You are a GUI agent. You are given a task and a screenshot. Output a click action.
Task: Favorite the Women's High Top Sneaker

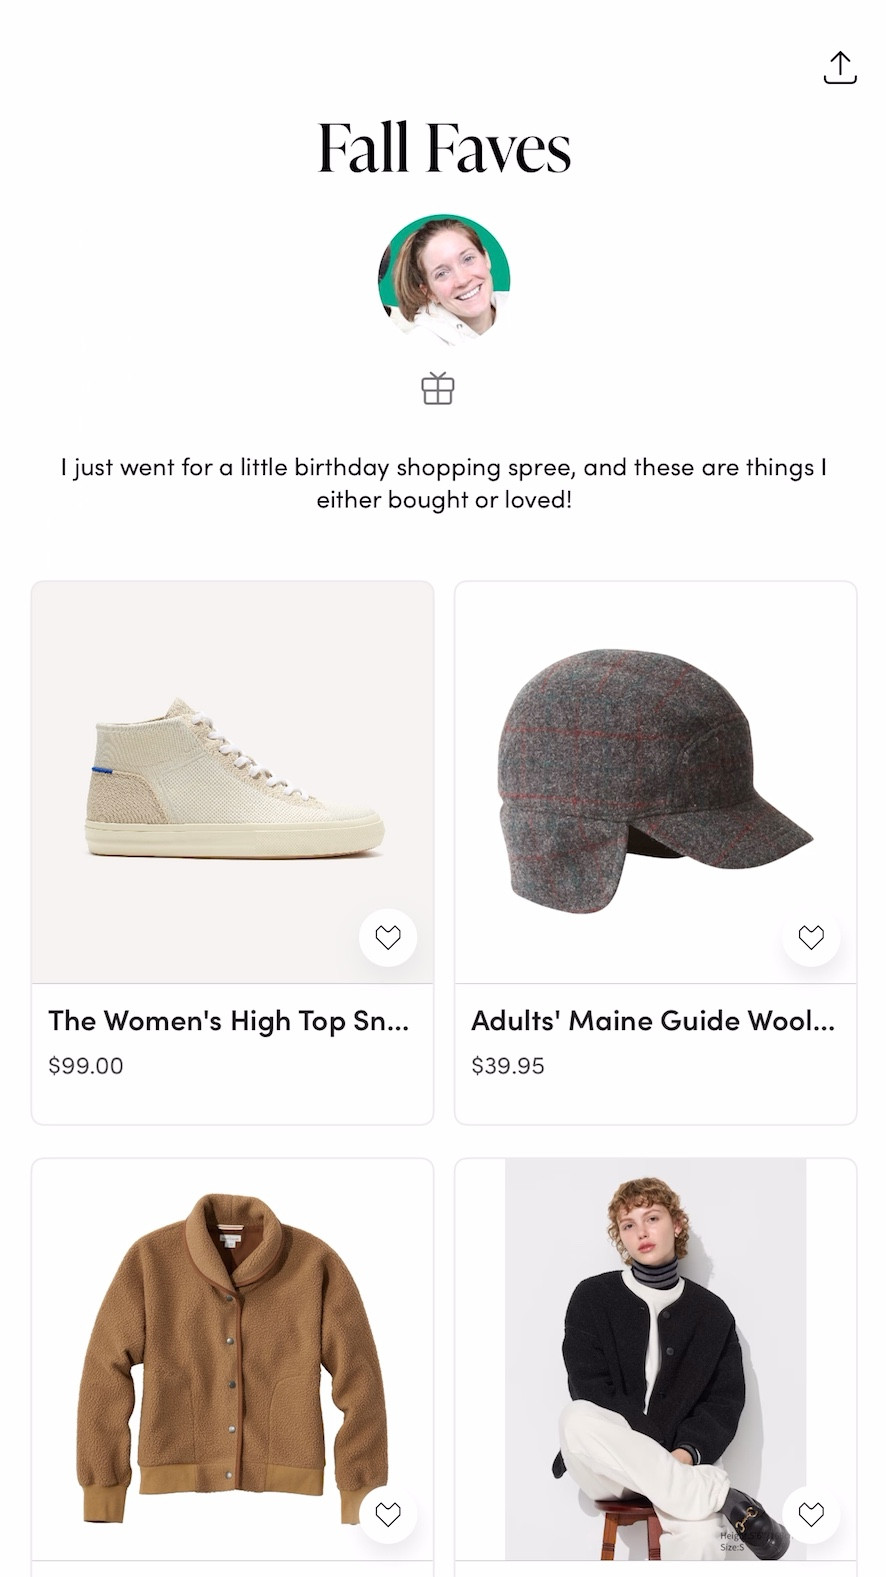tap(388, 937)
